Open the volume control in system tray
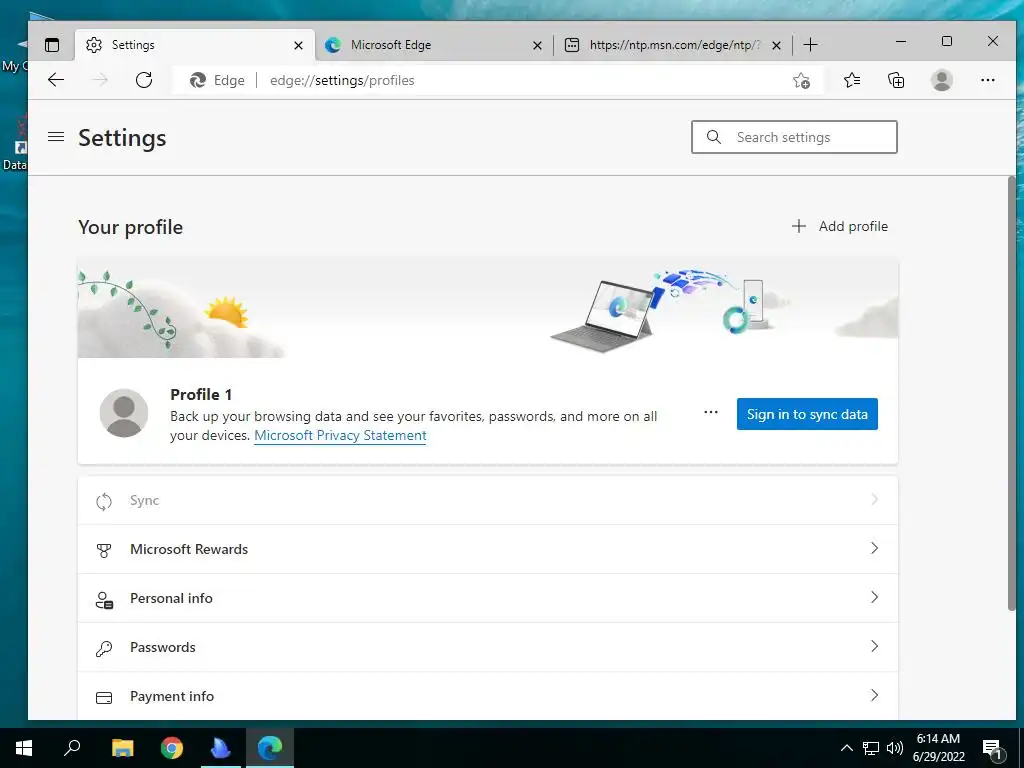The width and height of the screenshot is (1024, 768). (x=895, y=748)
